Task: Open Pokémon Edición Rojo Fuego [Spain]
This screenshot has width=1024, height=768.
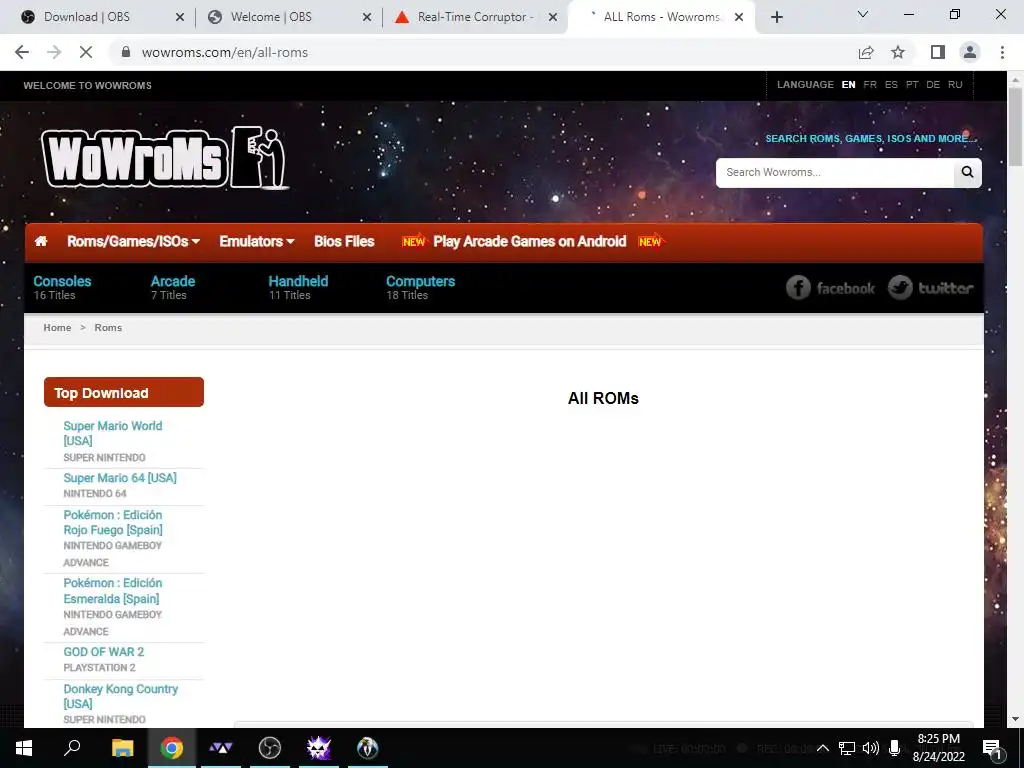Action: [113, 522]
